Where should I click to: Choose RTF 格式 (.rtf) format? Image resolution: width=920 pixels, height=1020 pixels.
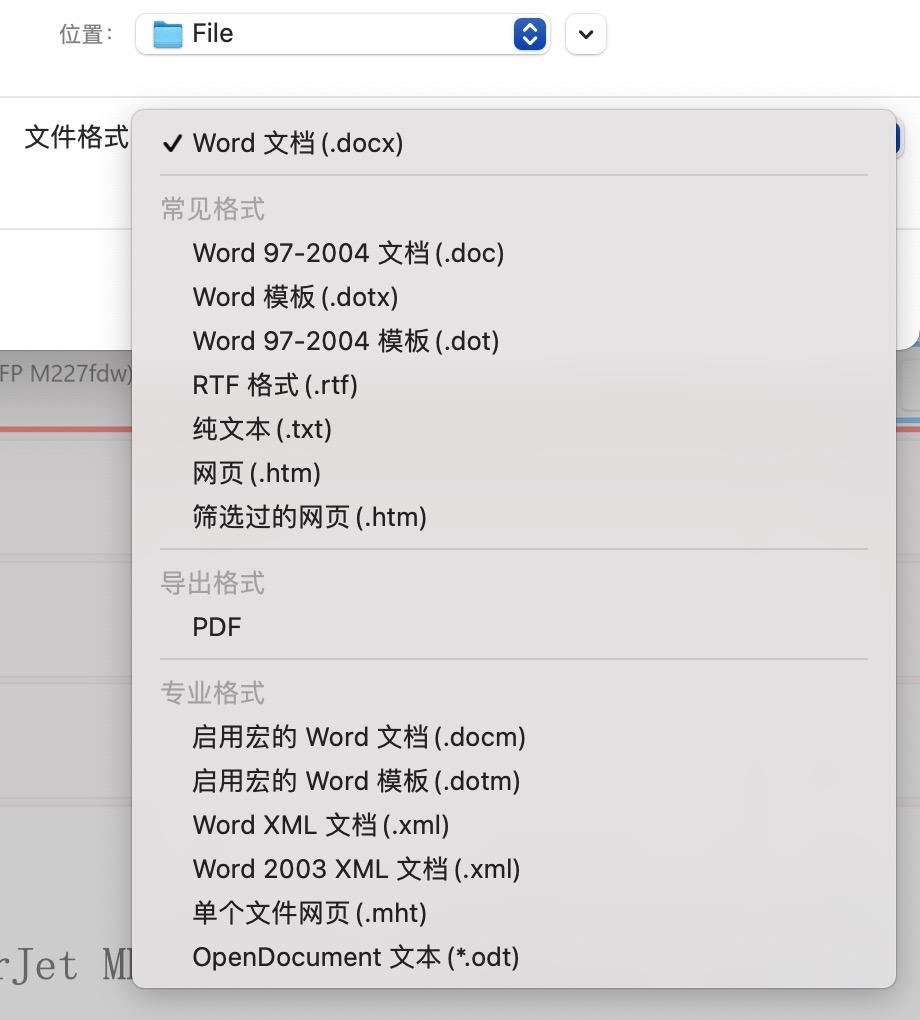[274, 385]
